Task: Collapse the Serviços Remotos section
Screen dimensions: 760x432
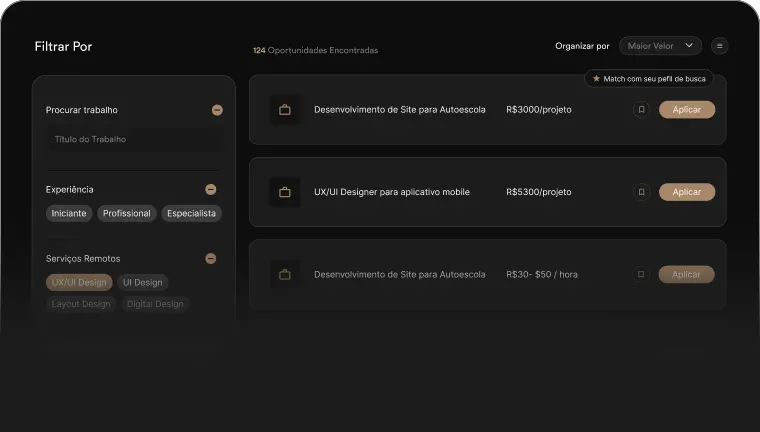Action: tap(210, 258)
